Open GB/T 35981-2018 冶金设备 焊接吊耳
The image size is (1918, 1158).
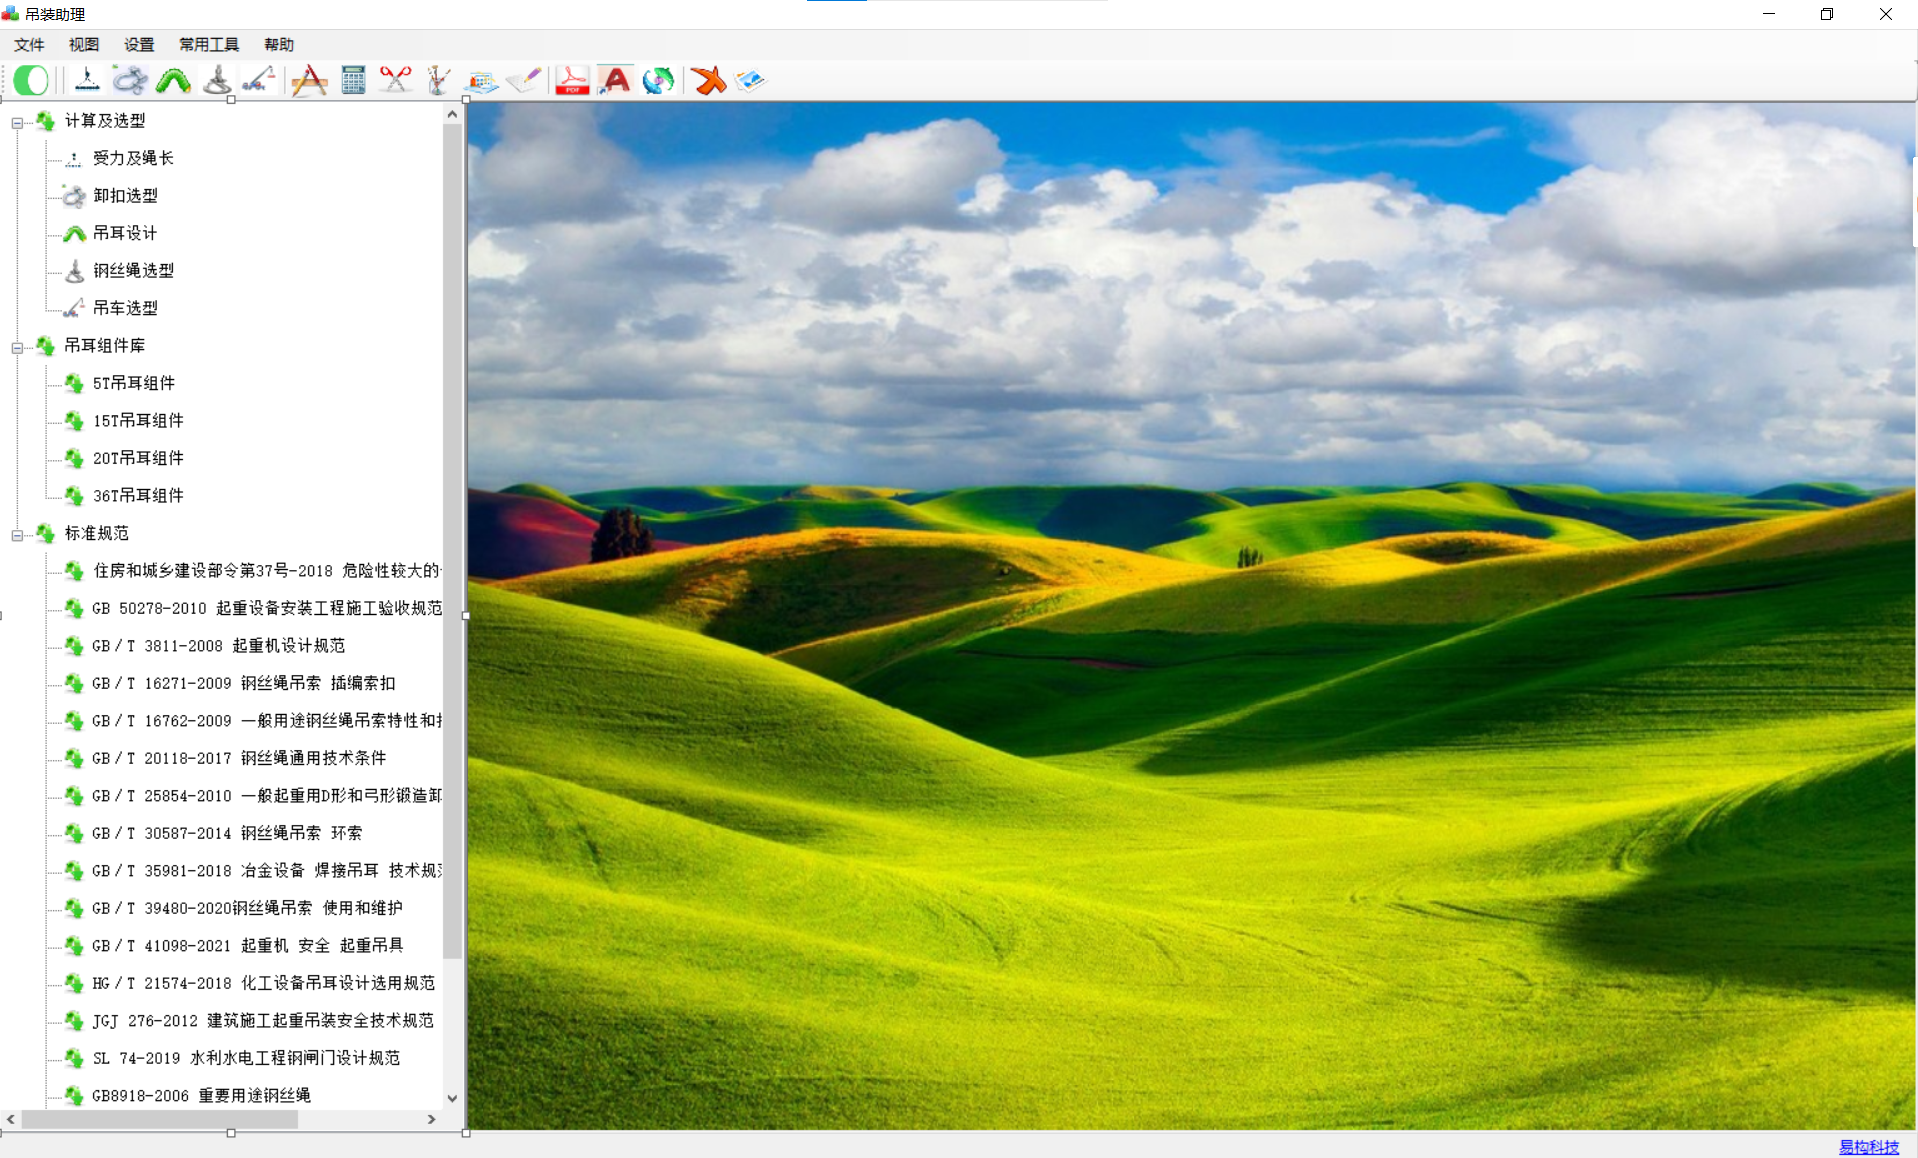(x=266, y=870)
